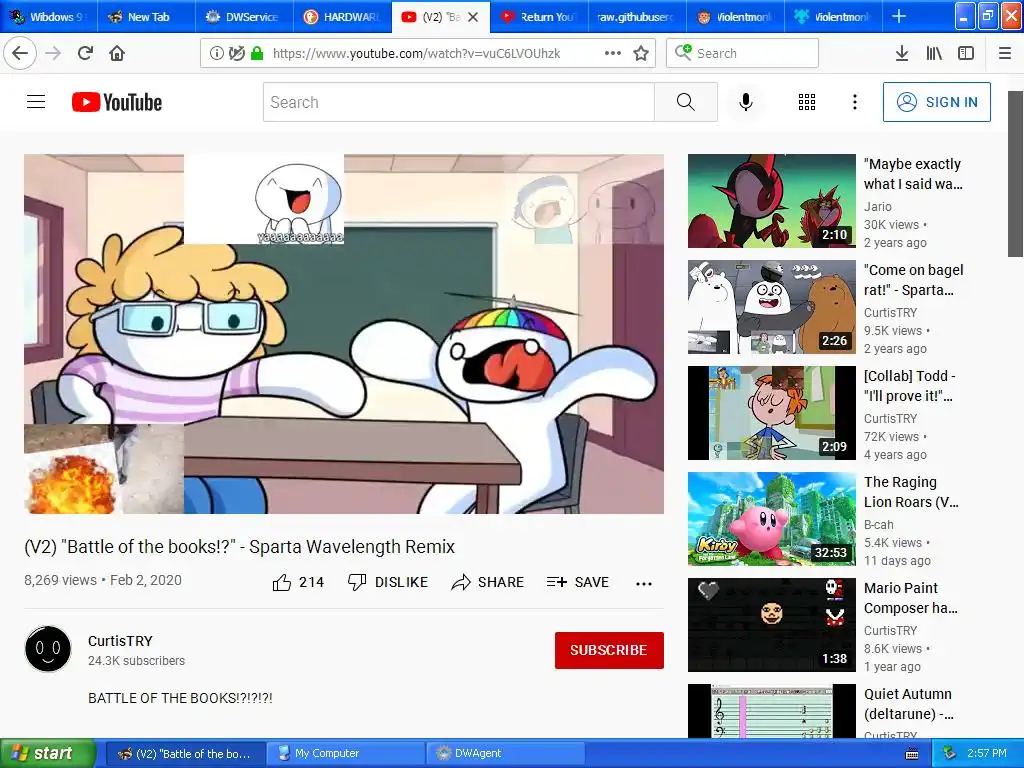Open a new browser tab with plus
The width and height of the screenshot is (1024, 768).
[899, 16]
